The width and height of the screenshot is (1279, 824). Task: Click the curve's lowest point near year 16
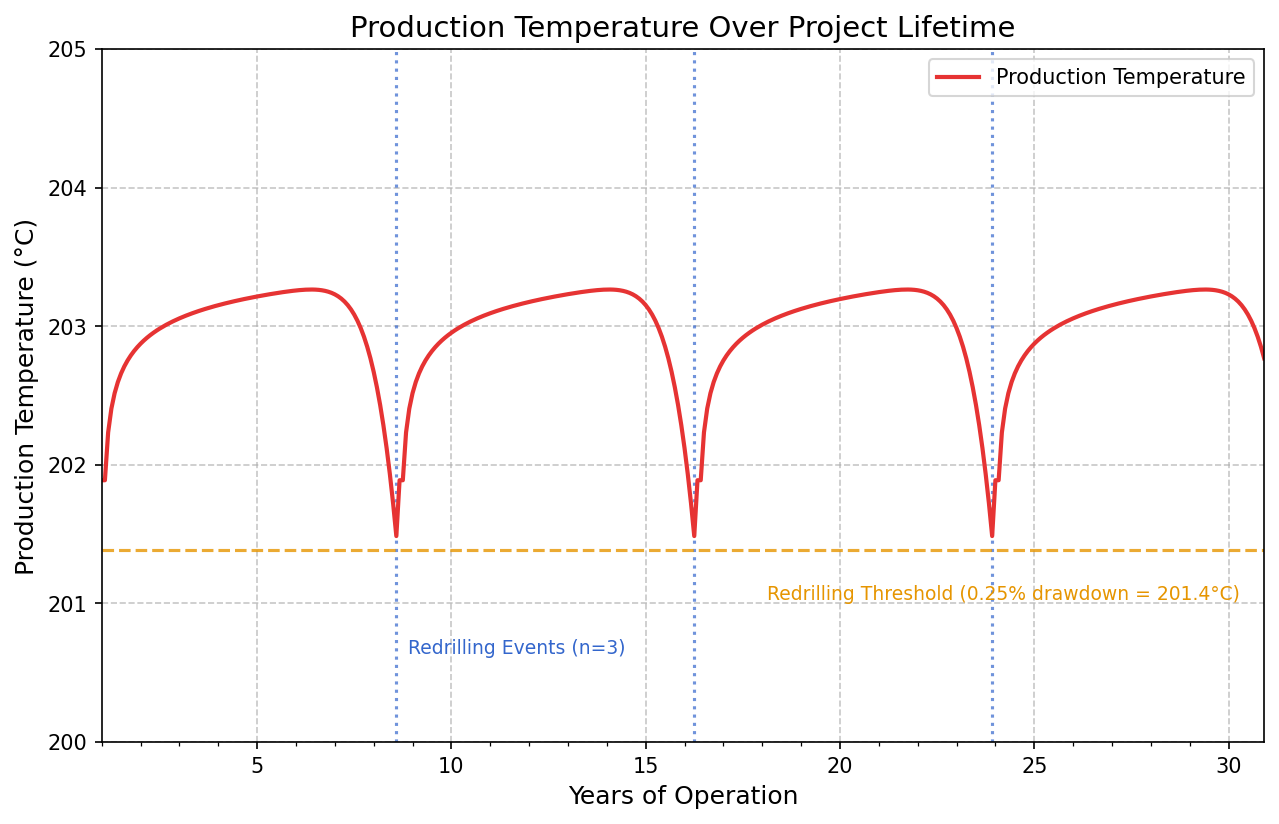(x=694, y=536)
